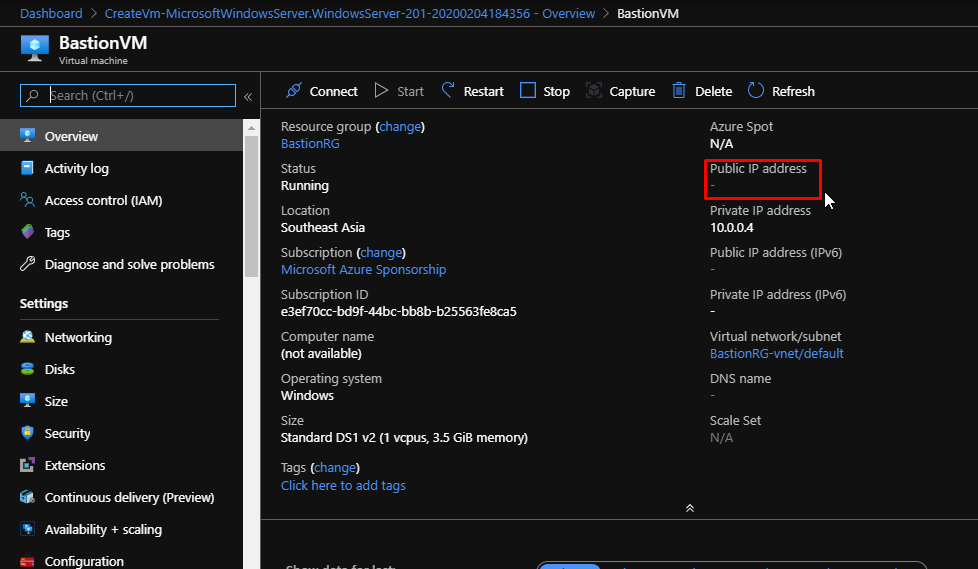Open the BastionRG resource group link
978x569 pixels.
click(x=310, y=143)
